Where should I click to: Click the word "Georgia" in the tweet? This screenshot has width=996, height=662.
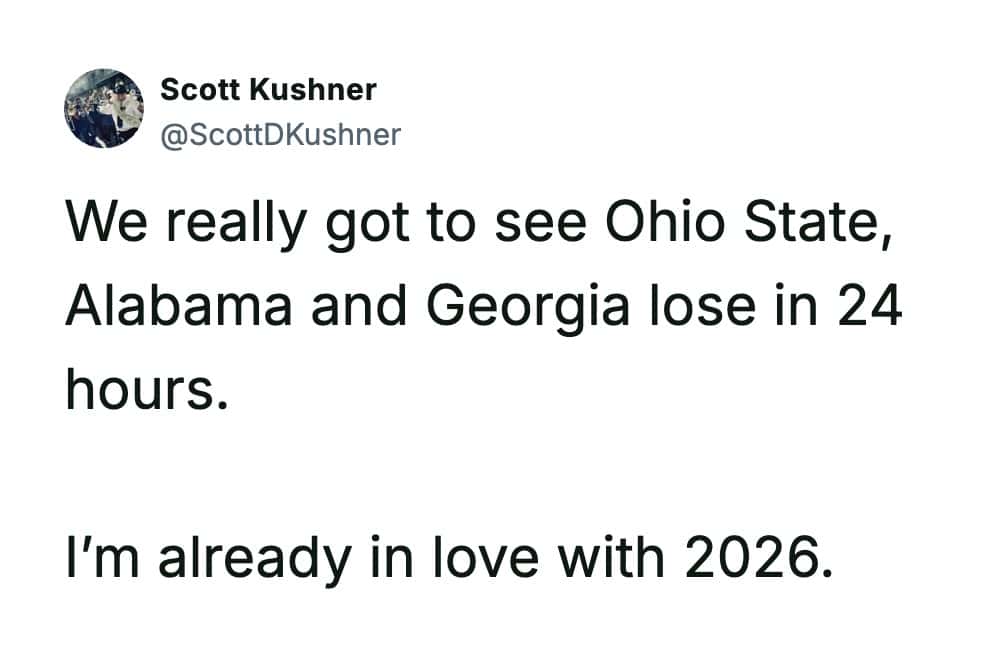pos(530,308)
